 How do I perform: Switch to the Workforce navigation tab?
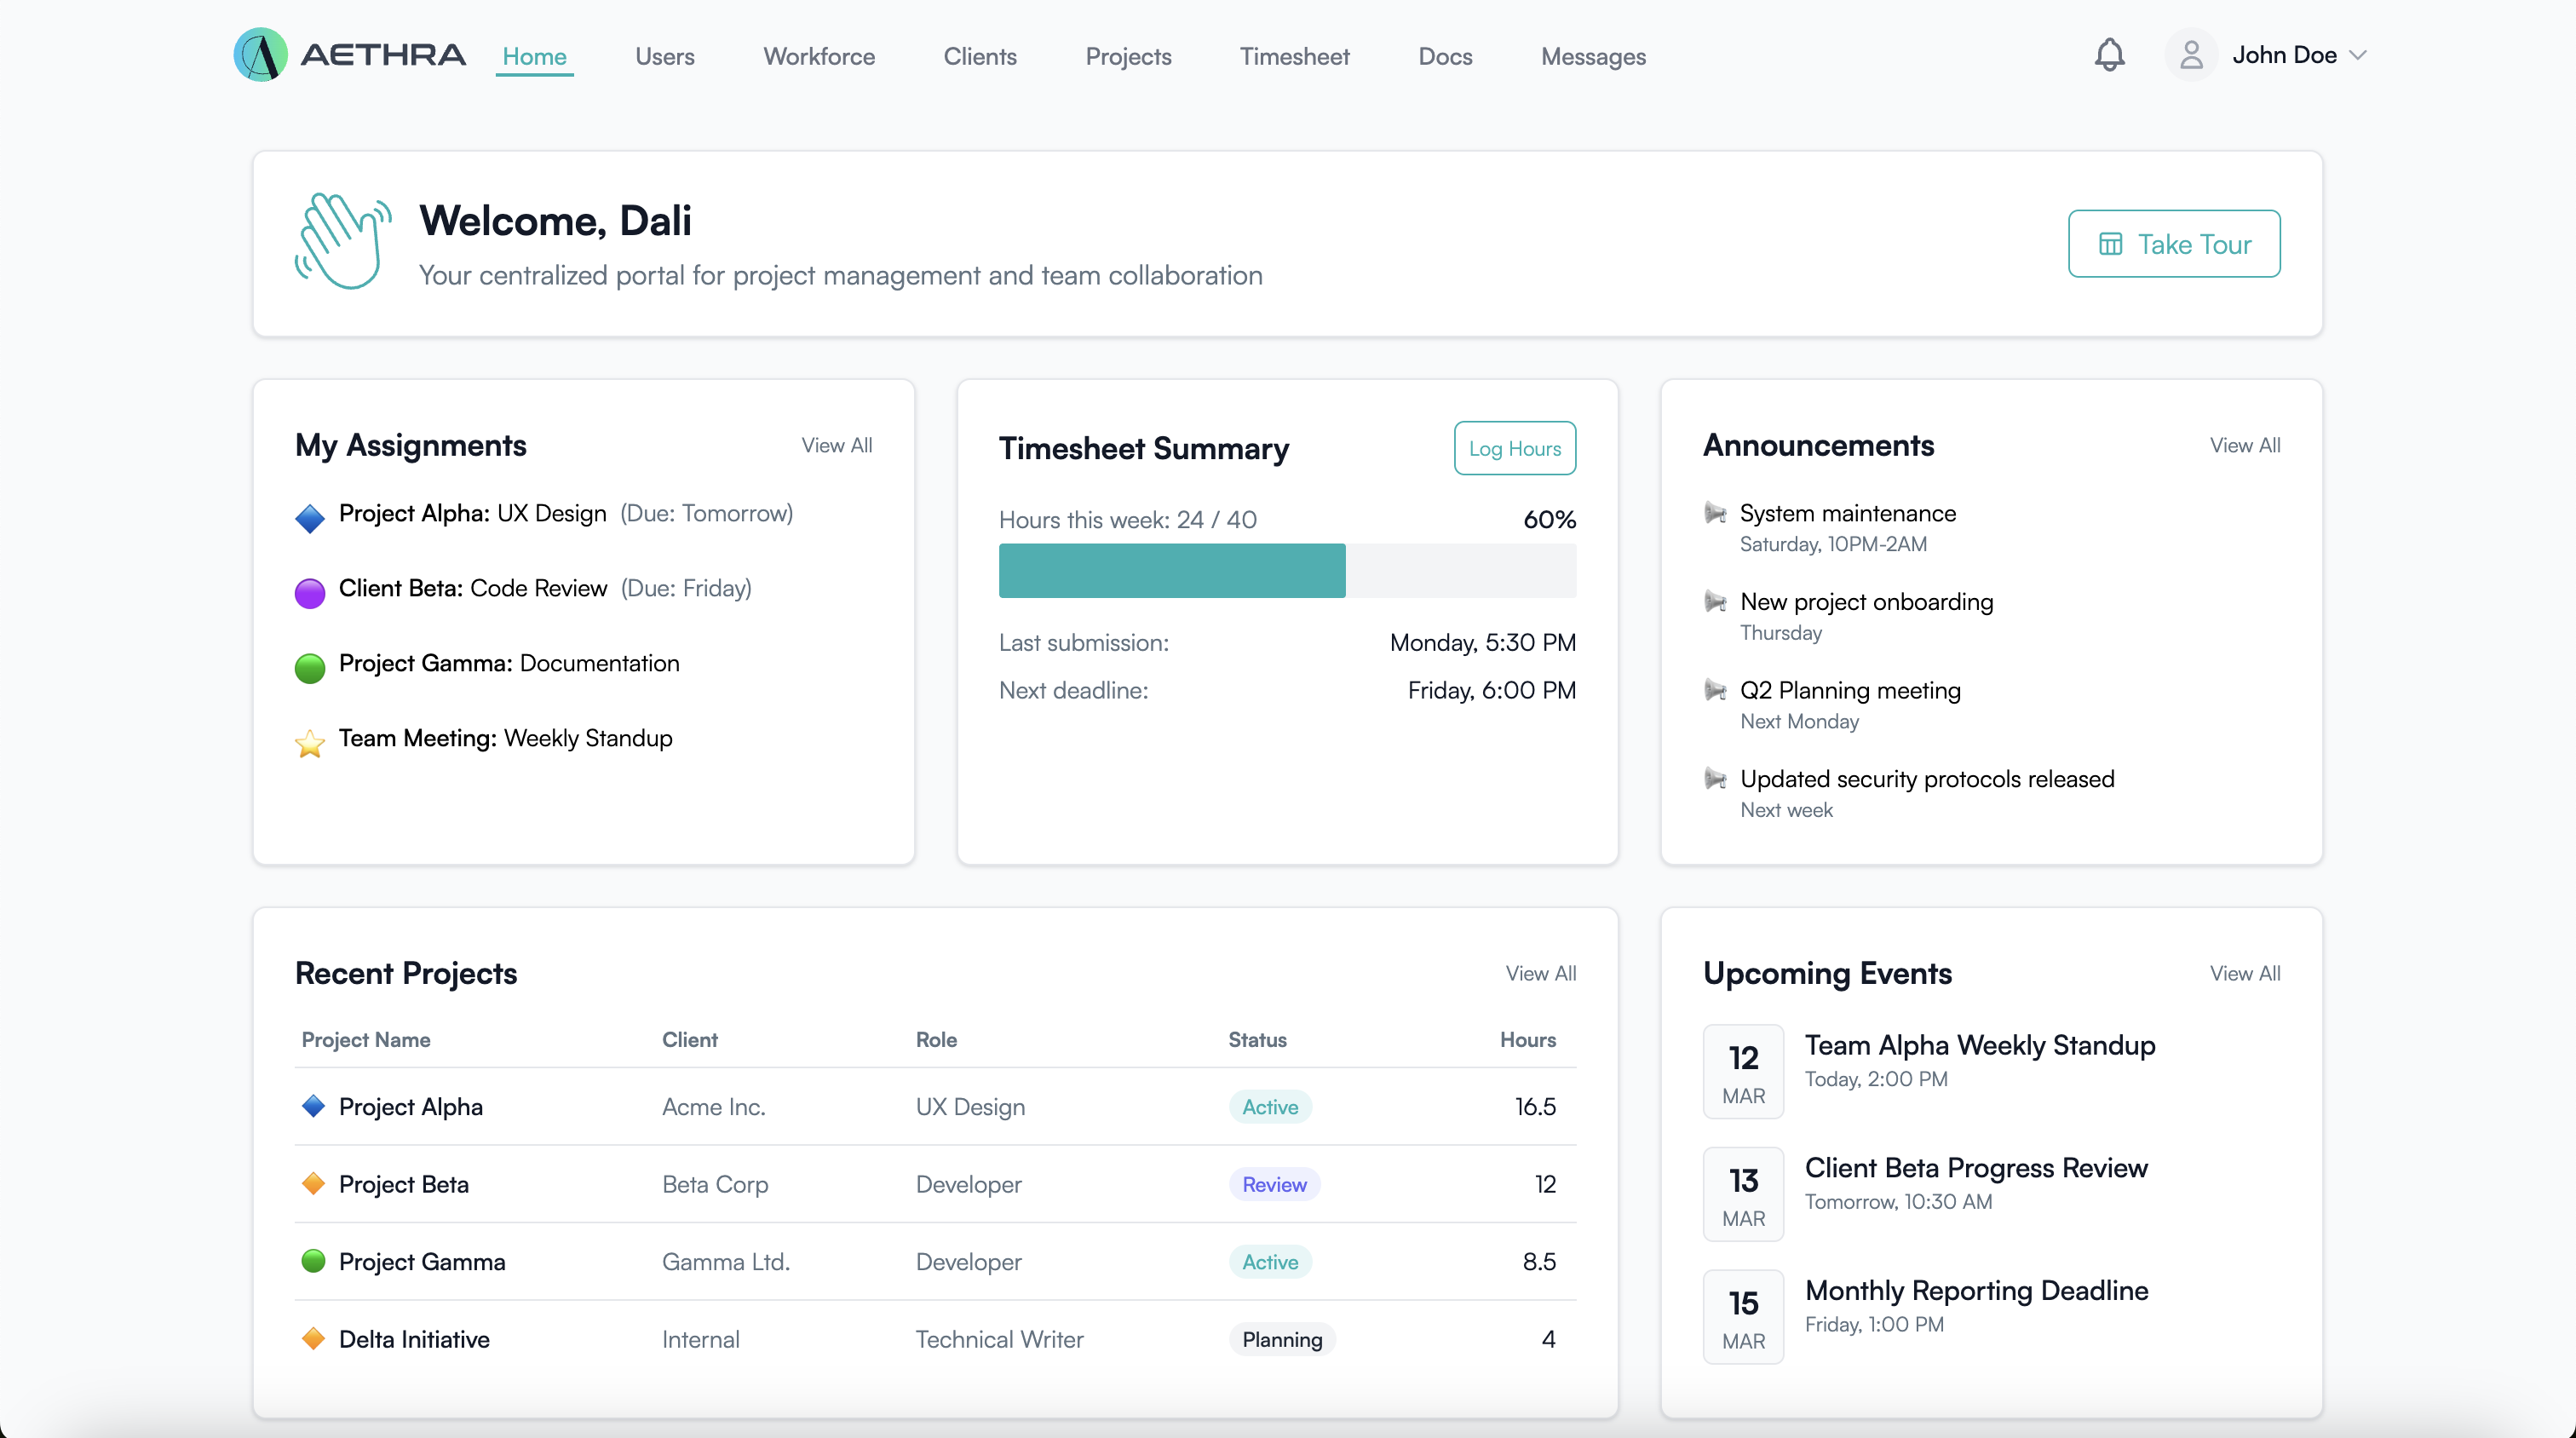coord(818,56)
